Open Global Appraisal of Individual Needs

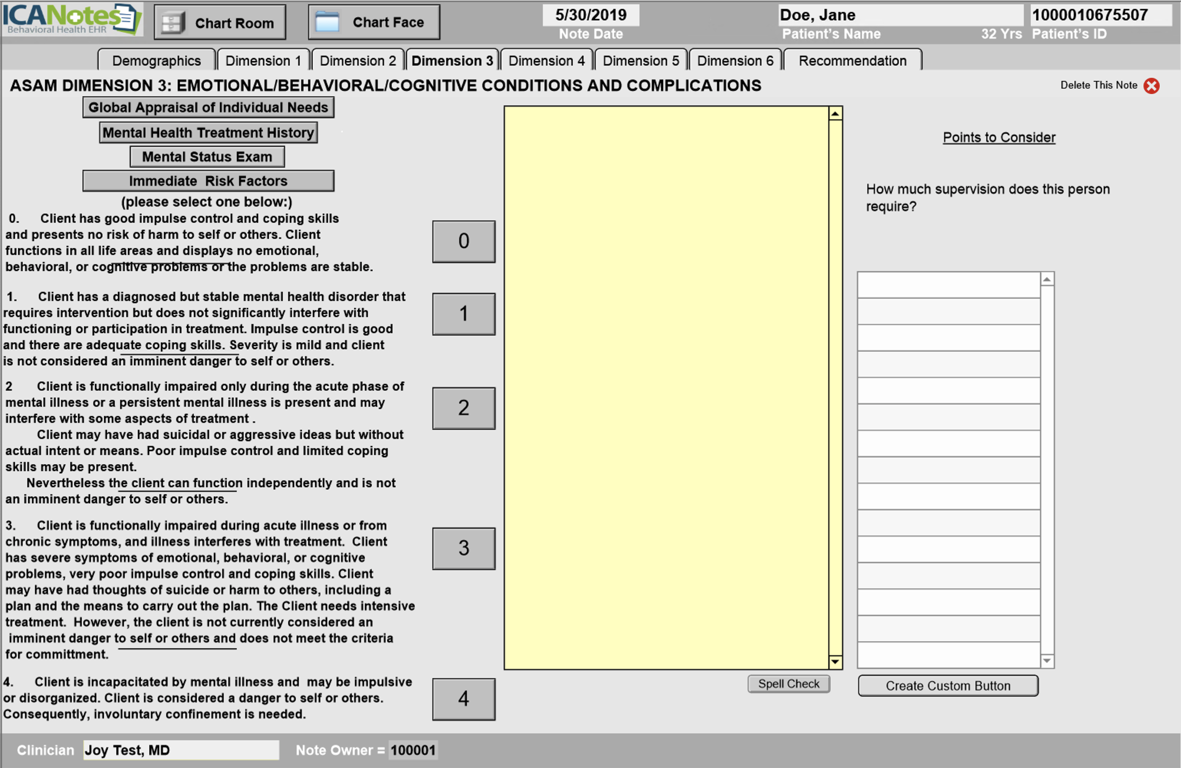click(208, 108)
